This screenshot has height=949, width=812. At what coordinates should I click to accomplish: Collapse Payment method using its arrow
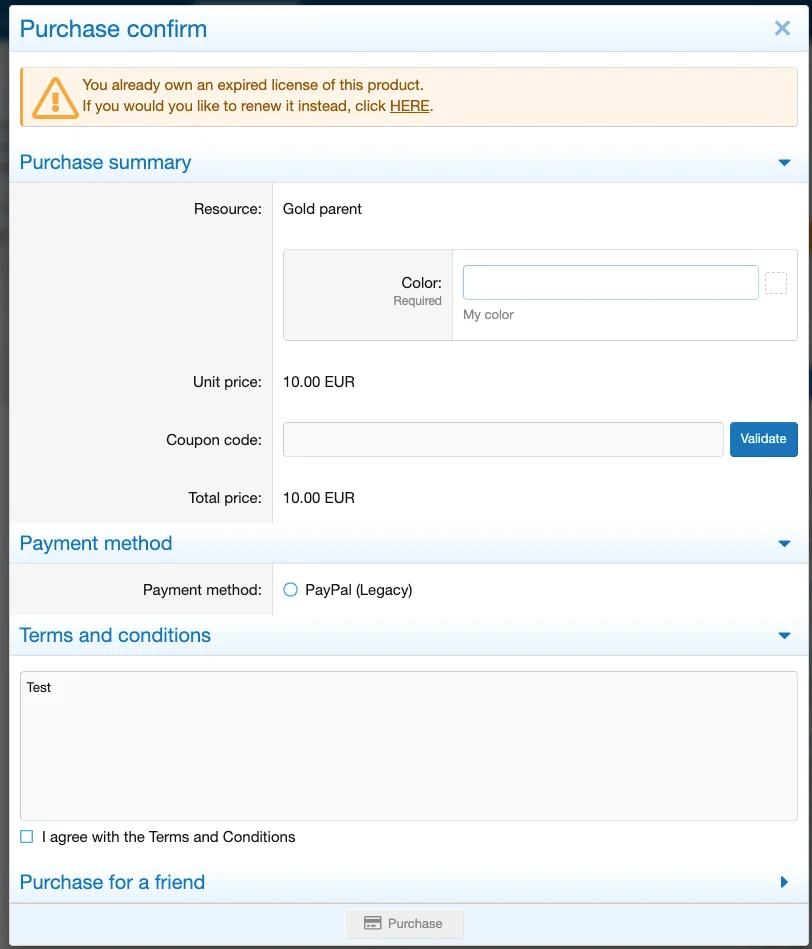coord(784,544)
